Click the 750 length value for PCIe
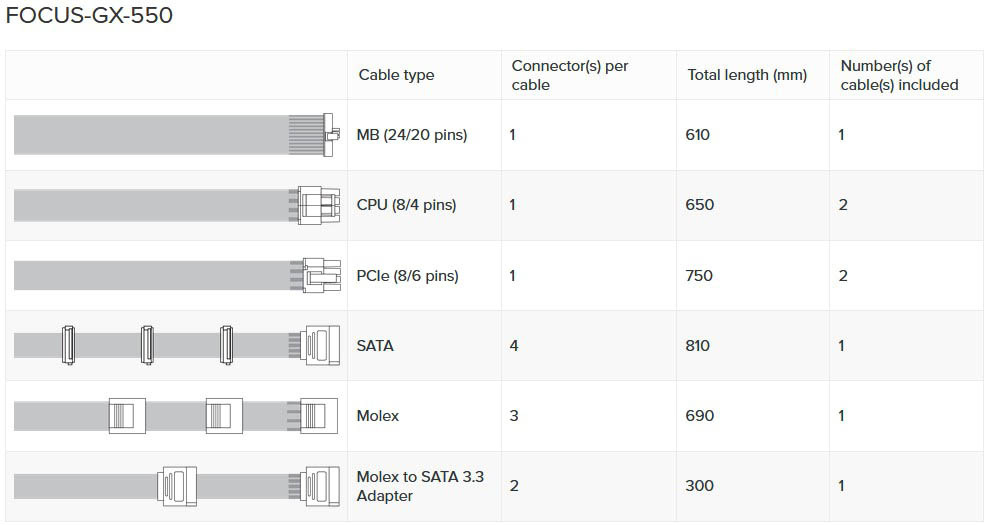This screenshot has width=988, height=525. 699,275
